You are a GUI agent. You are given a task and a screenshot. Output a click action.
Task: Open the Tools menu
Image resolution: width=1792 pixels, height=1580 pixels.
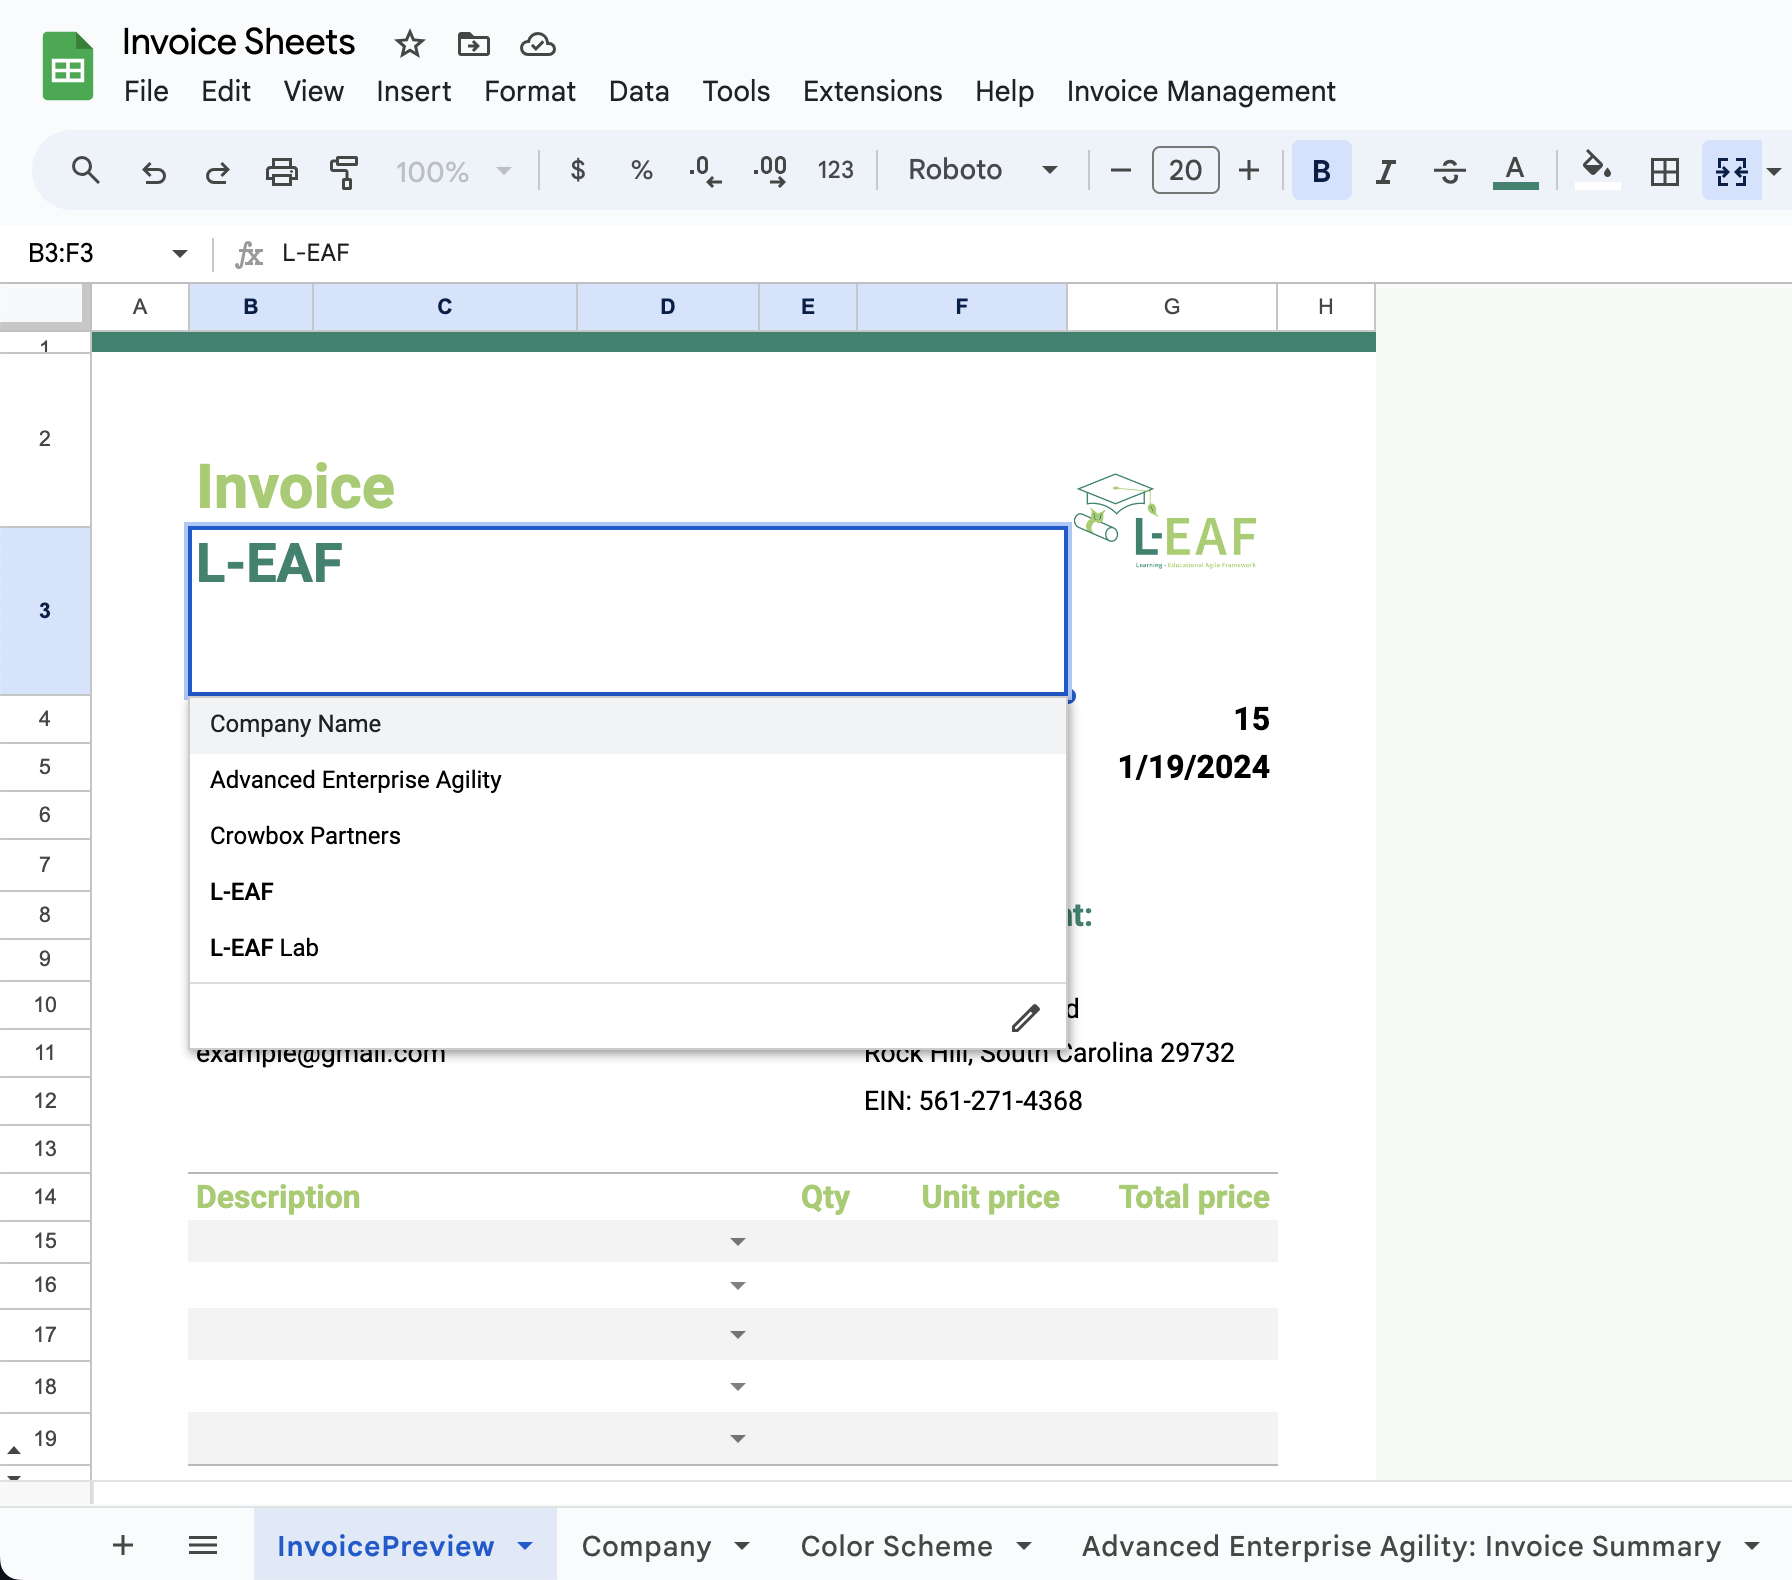click(x=736, y=92)
